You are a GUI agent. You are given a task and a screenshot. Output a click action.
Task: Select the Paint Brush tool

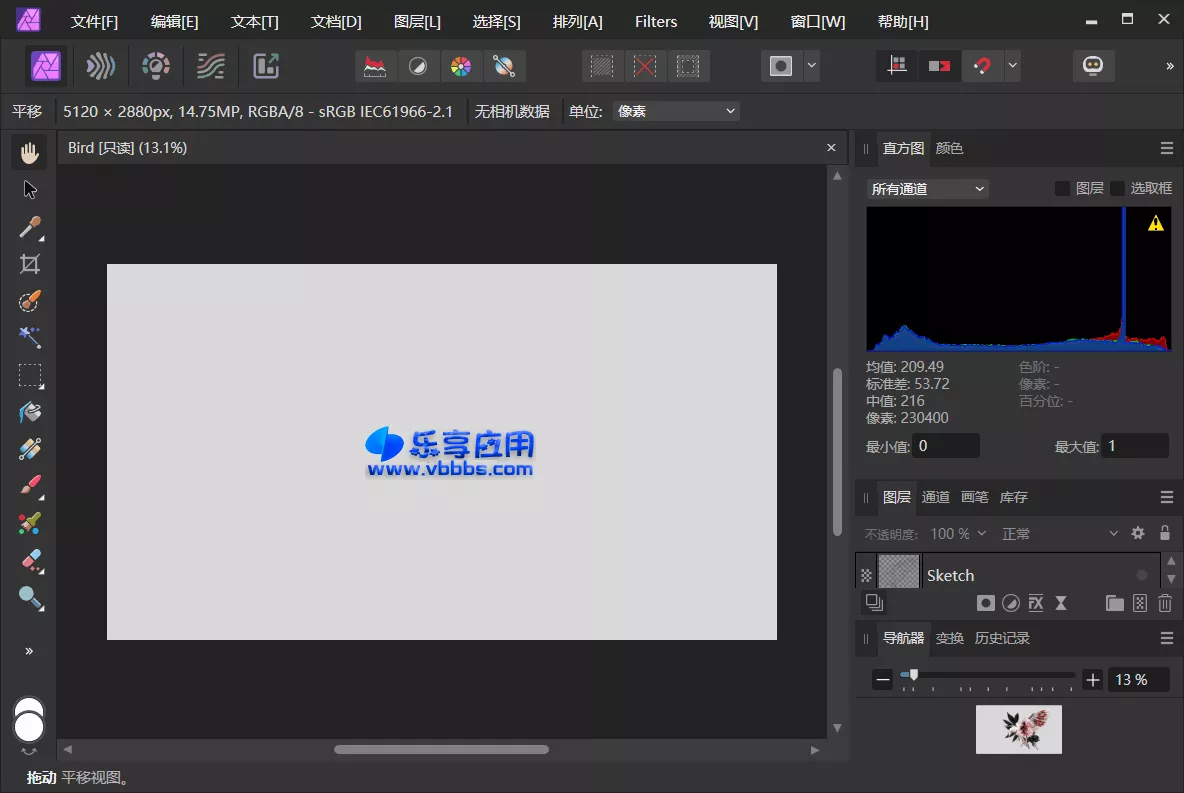29,485
